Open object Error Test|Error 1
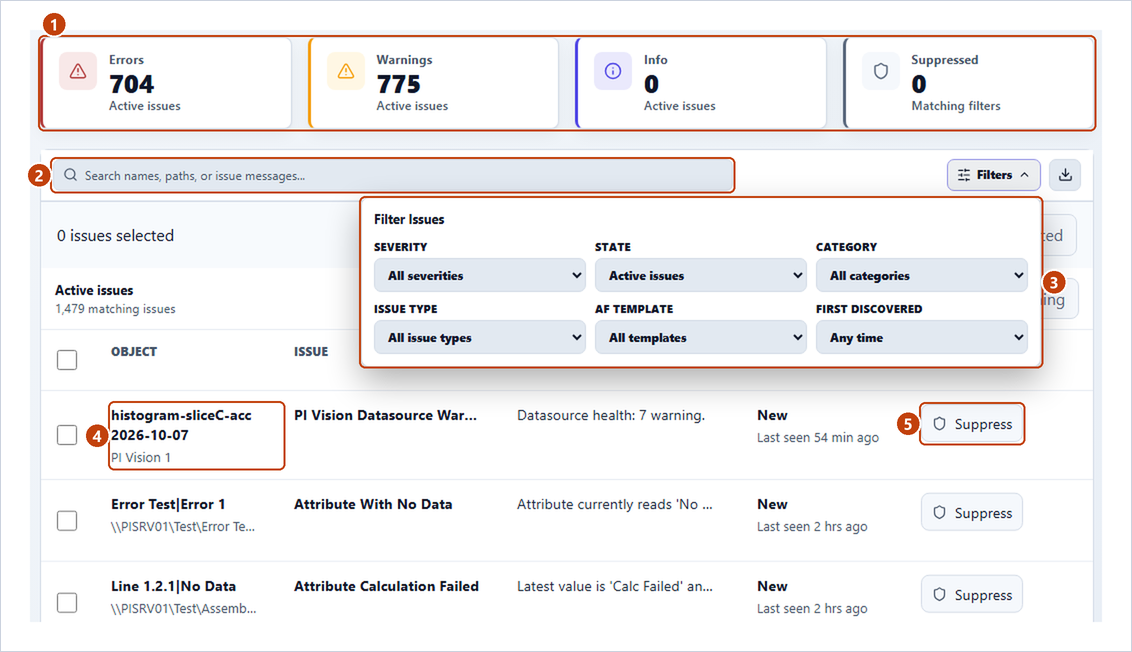Viewport: 1132px width, 652px height. click(168, 504)
